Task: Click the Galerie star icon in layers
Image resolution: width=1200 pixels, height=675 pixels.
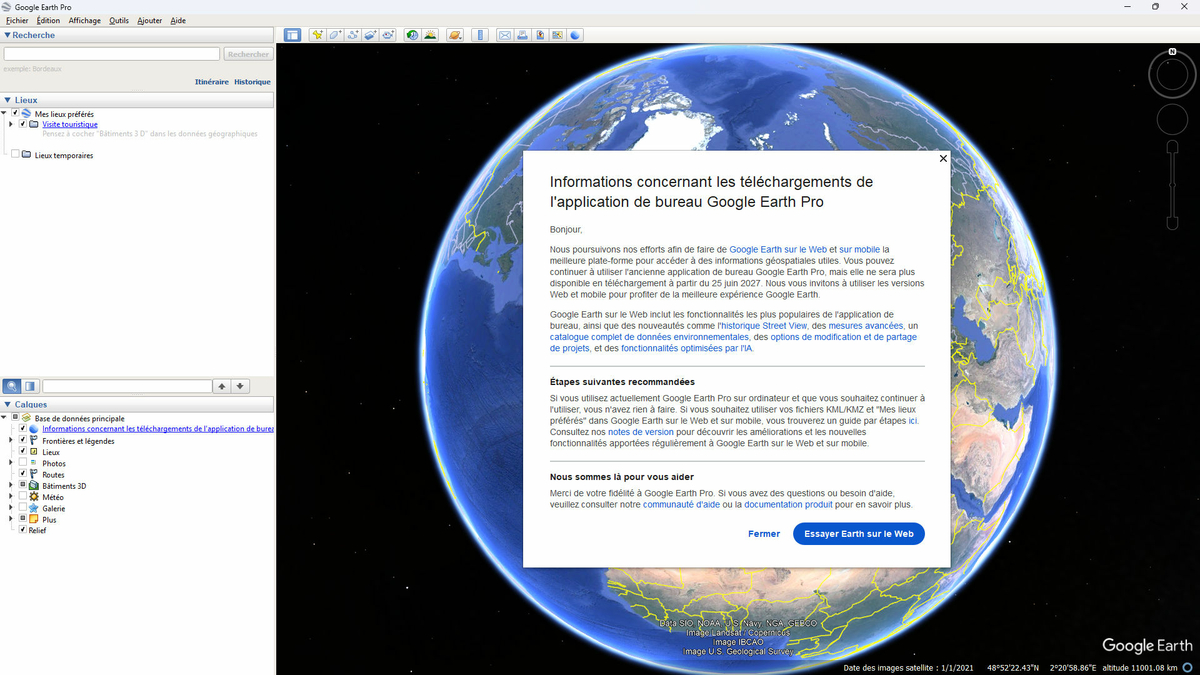Action: click(34, 508)
